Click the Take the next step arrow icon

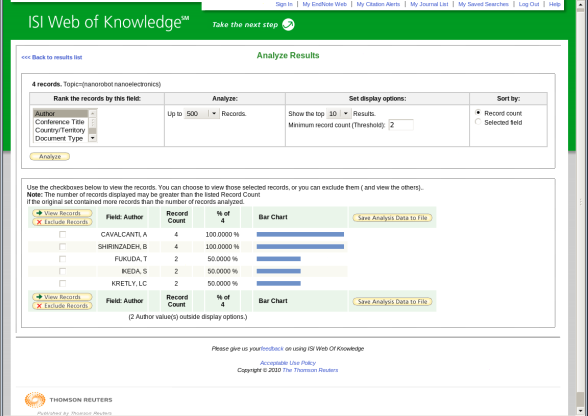click(x=288, y=25)
